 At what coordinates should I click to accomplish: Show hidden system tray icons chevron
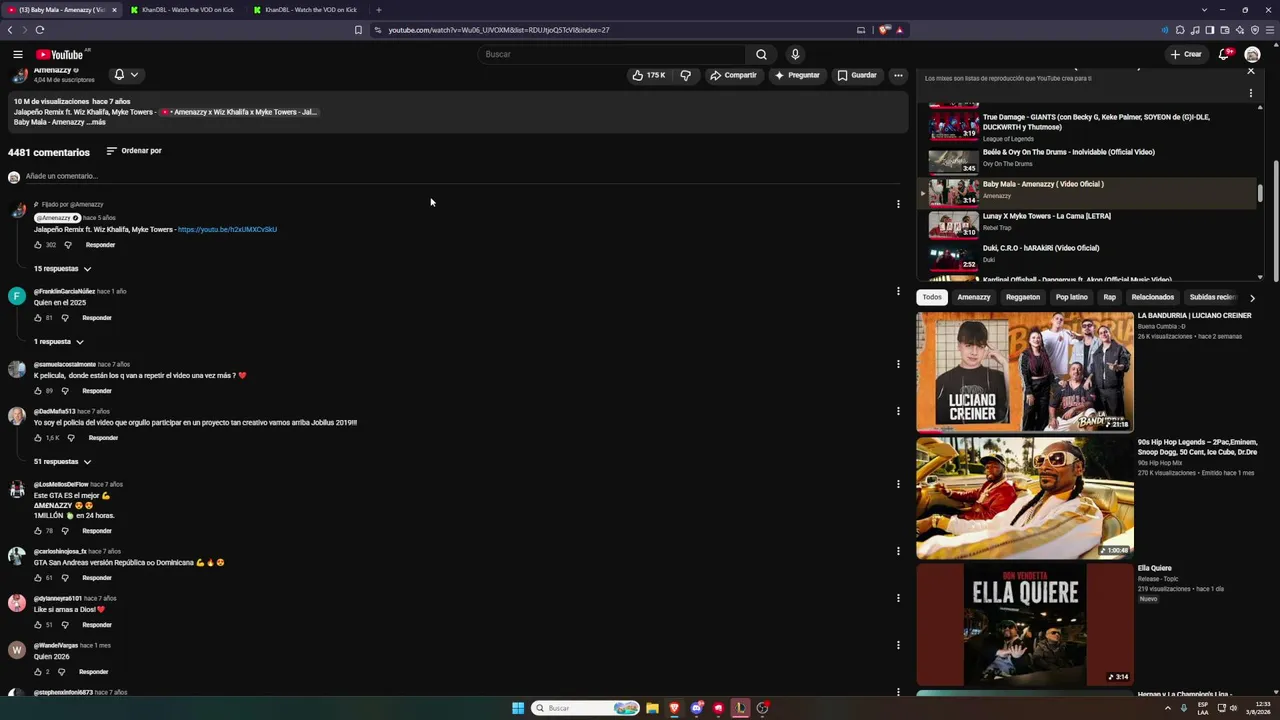point(1170,708)
